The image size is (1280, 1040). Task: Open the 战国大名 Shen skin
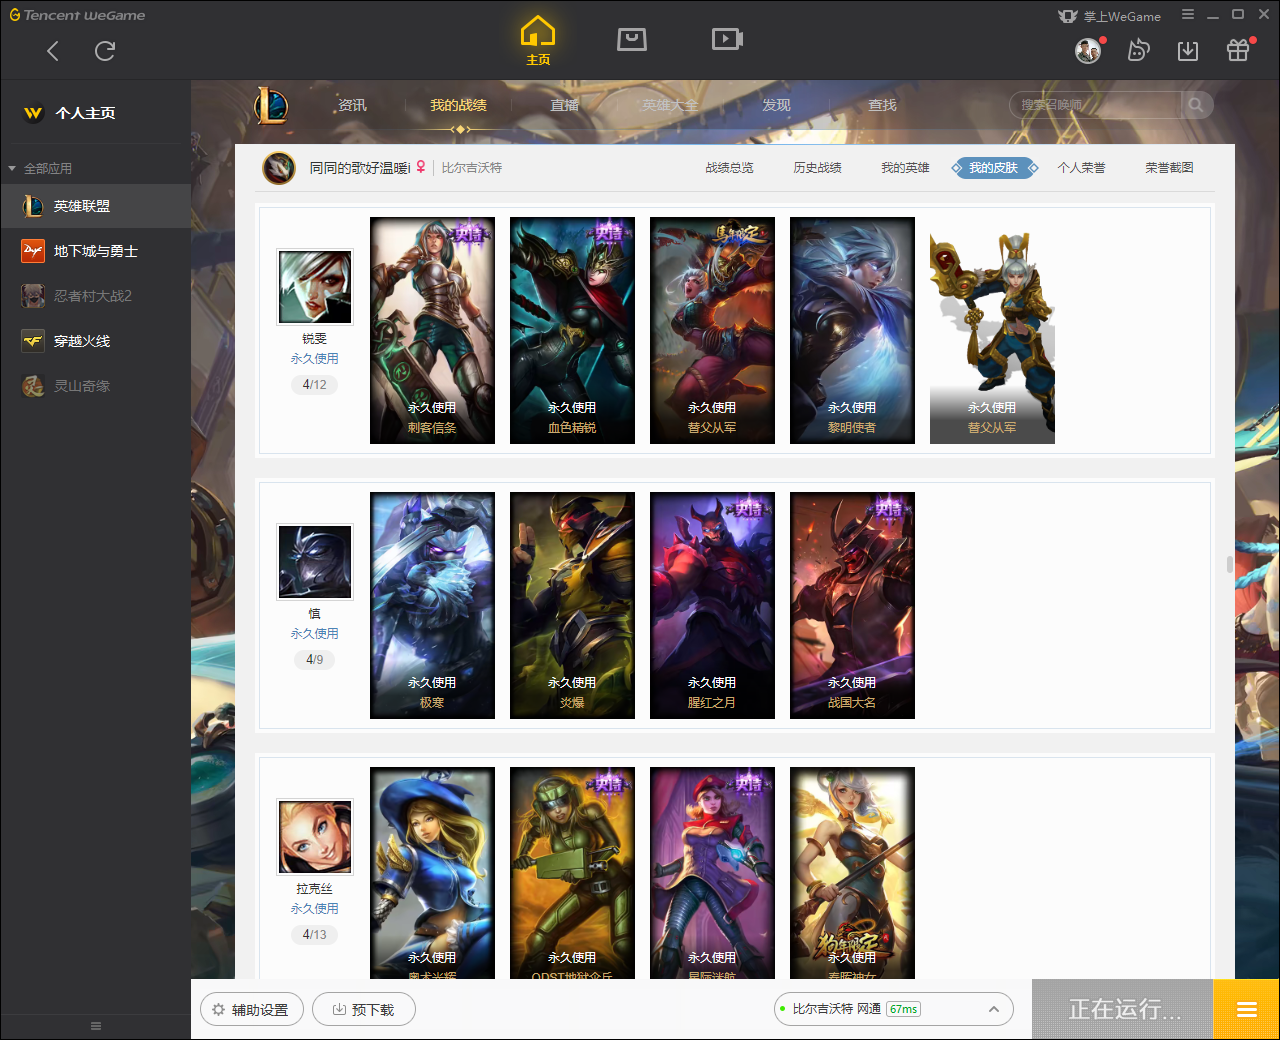point(852,605)
